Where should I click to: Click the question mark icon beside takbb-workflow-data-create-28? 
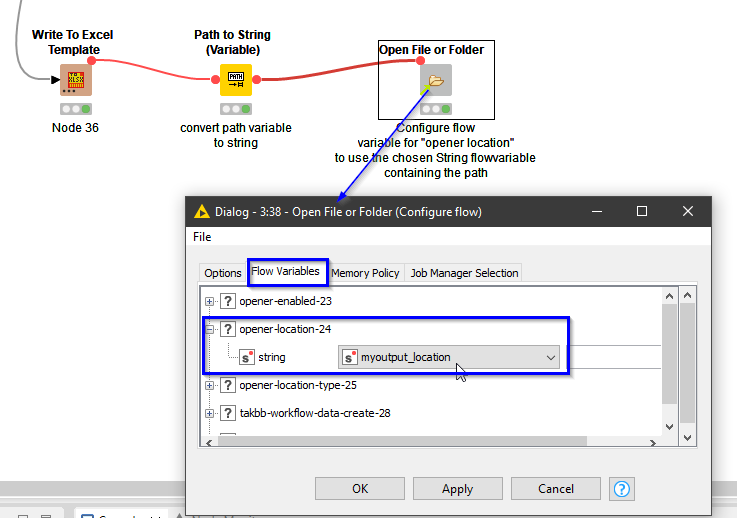pyautogui.click(x=228, y=413)
